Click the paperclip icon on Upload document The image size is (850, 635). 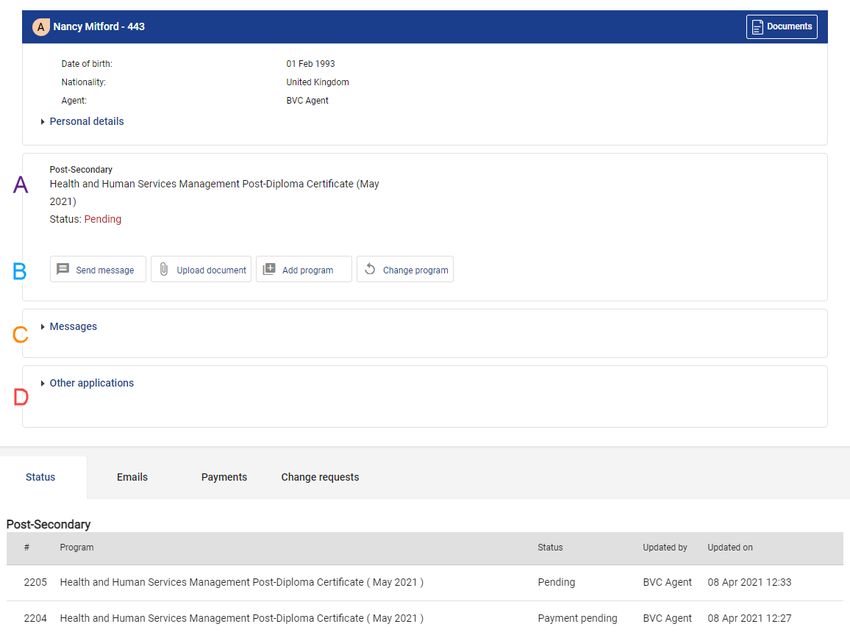(164, 269)
